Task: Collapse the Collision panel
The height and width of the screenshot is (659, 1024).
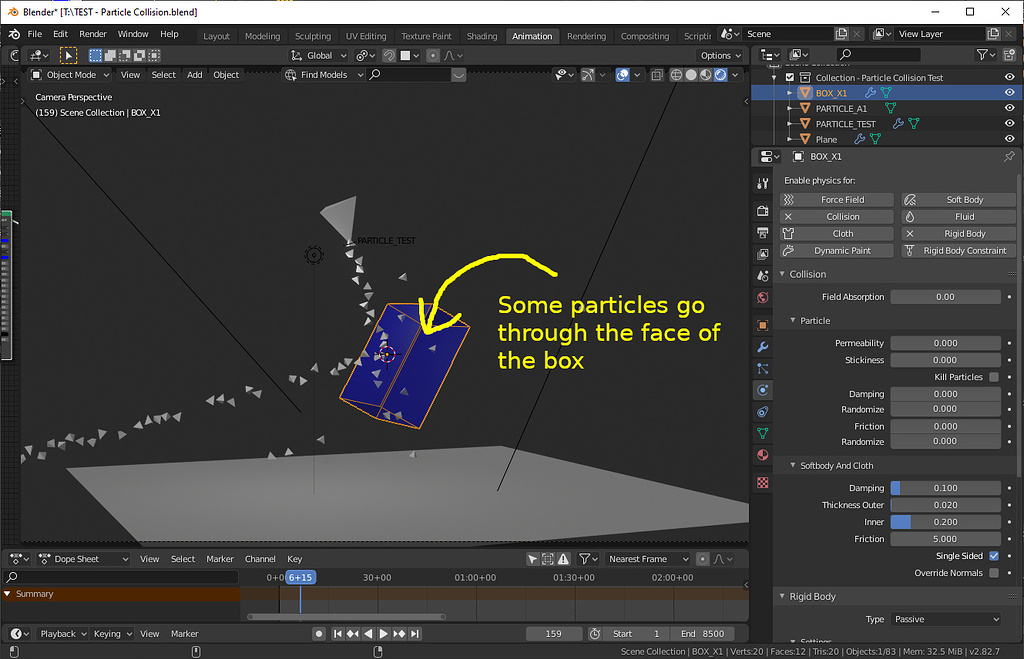Action: coord(782,274)
